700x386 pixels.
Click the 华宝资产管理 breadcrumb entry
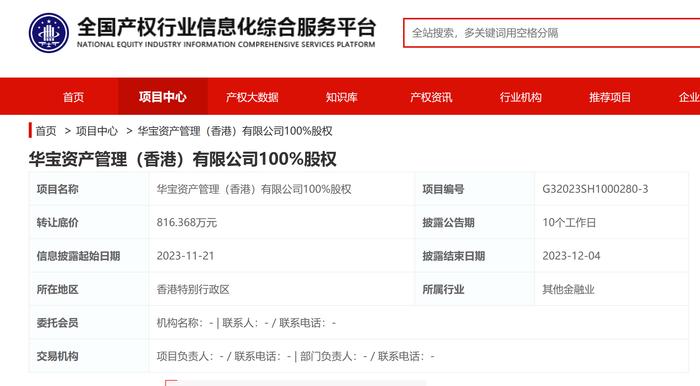235,131
